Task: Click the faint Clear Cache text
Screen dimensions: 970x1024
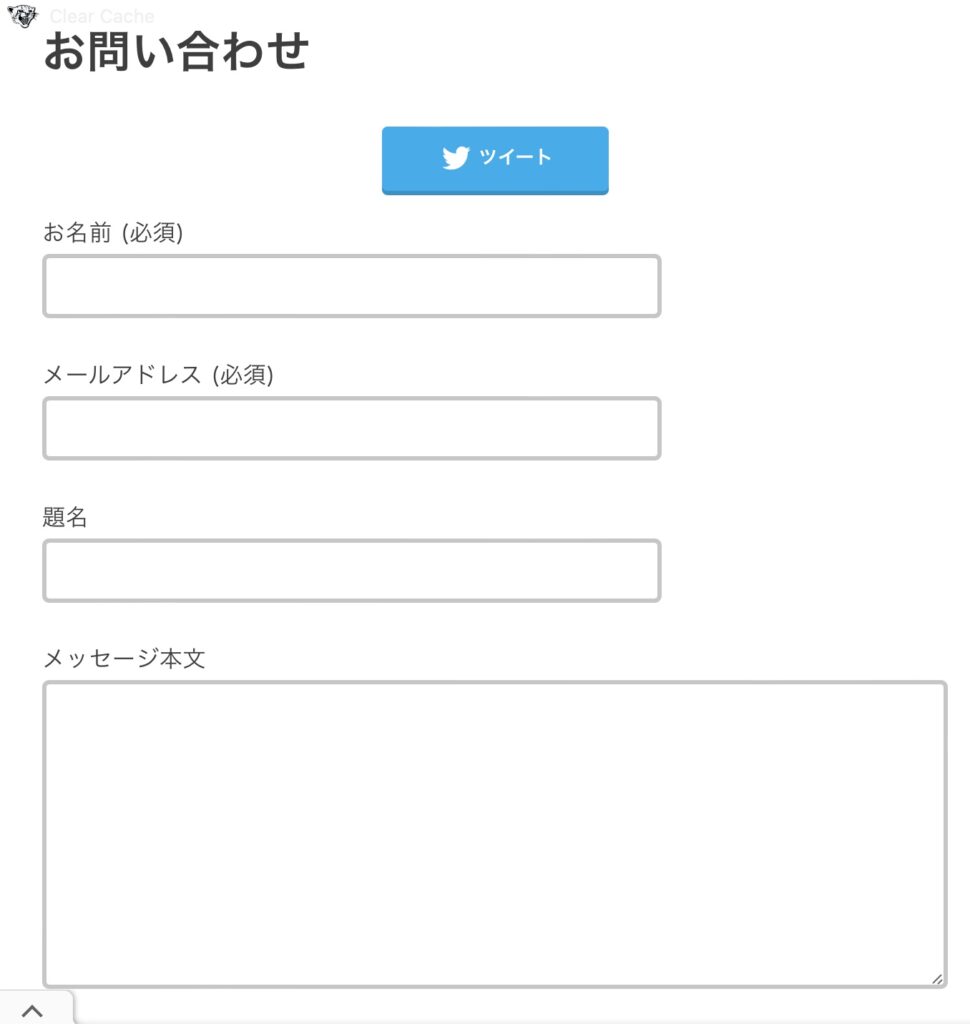Action: 102,16
